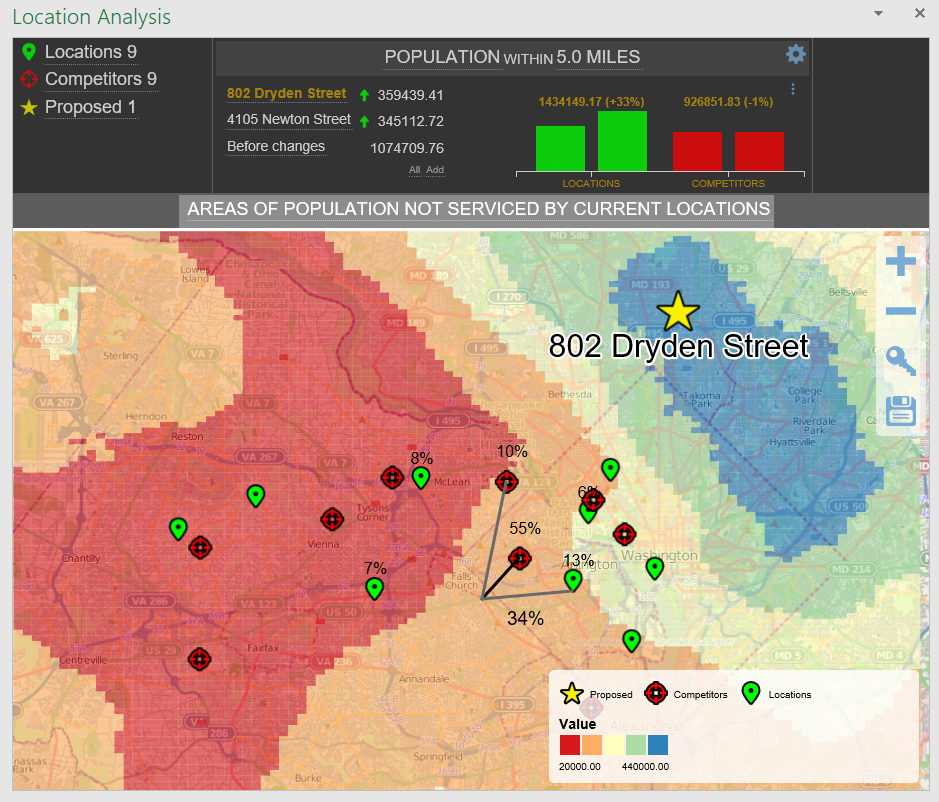Image resolution: width=939 pixels, height=802 pixels.
Task: Click the northernmost green location pin
Action: (610, 468)
